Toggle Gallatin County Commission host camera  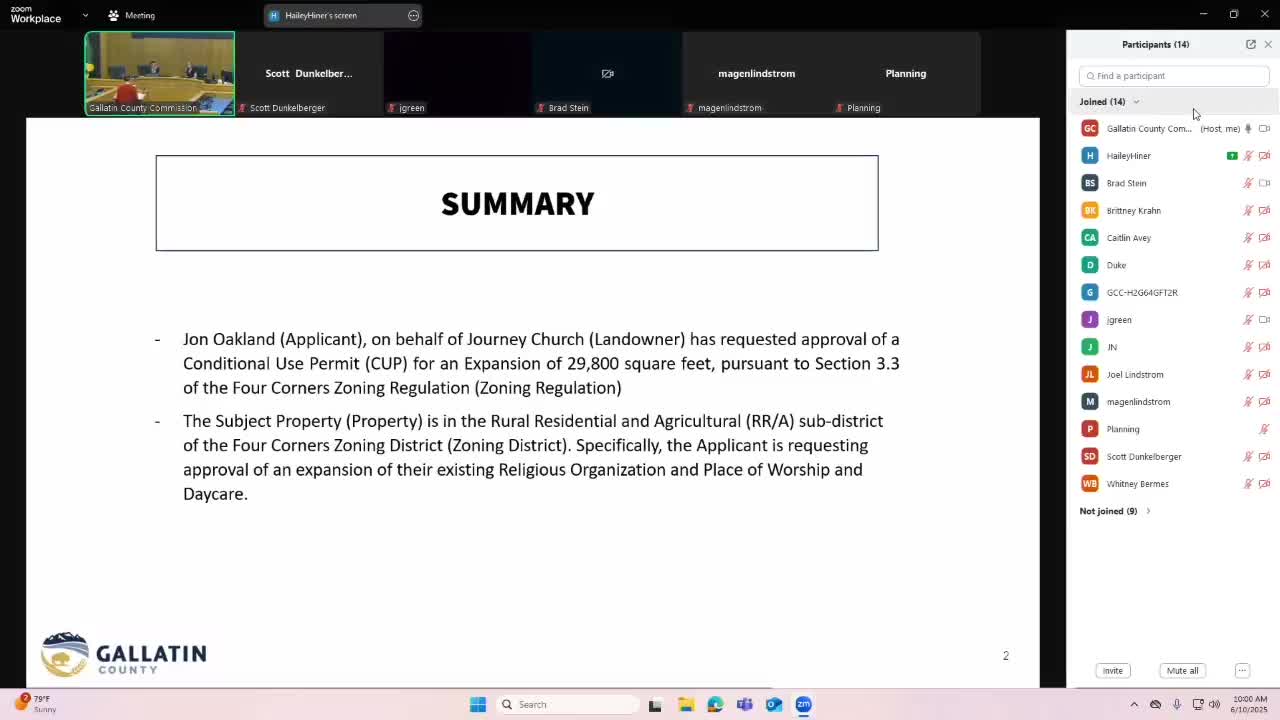point(1264,129)
